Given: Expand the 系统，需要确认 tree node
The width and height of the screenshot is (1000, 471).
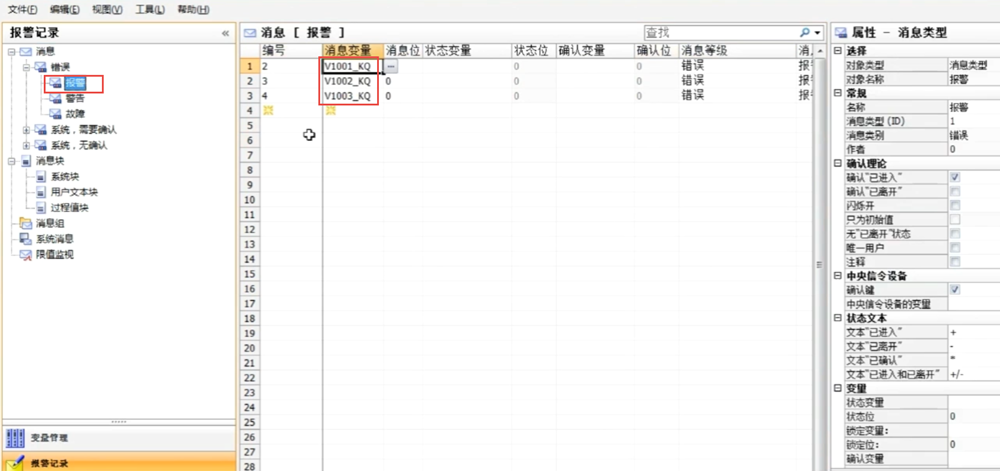Looking at the screenshot, I should (26, 130).
